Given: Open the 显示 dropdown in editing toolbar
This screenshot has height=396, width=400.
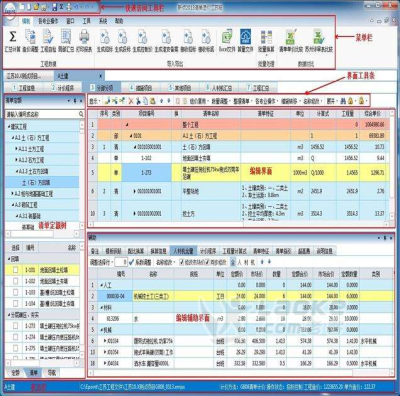Looking at the screenshot, I should tap(95, 100).
